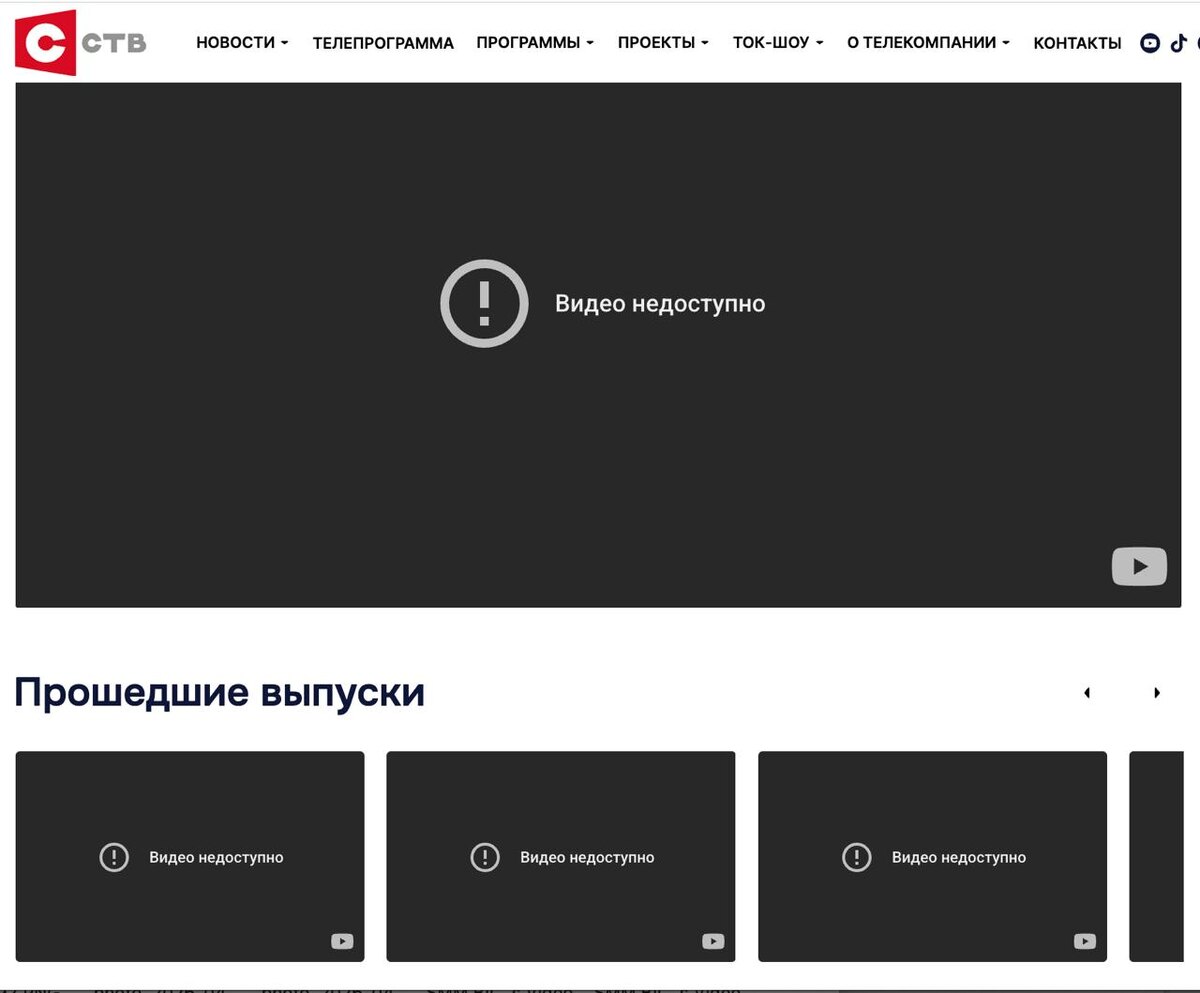Open the КОНТАКТЫ page
Screen dimensions: 1200x993
(1077, 43)
